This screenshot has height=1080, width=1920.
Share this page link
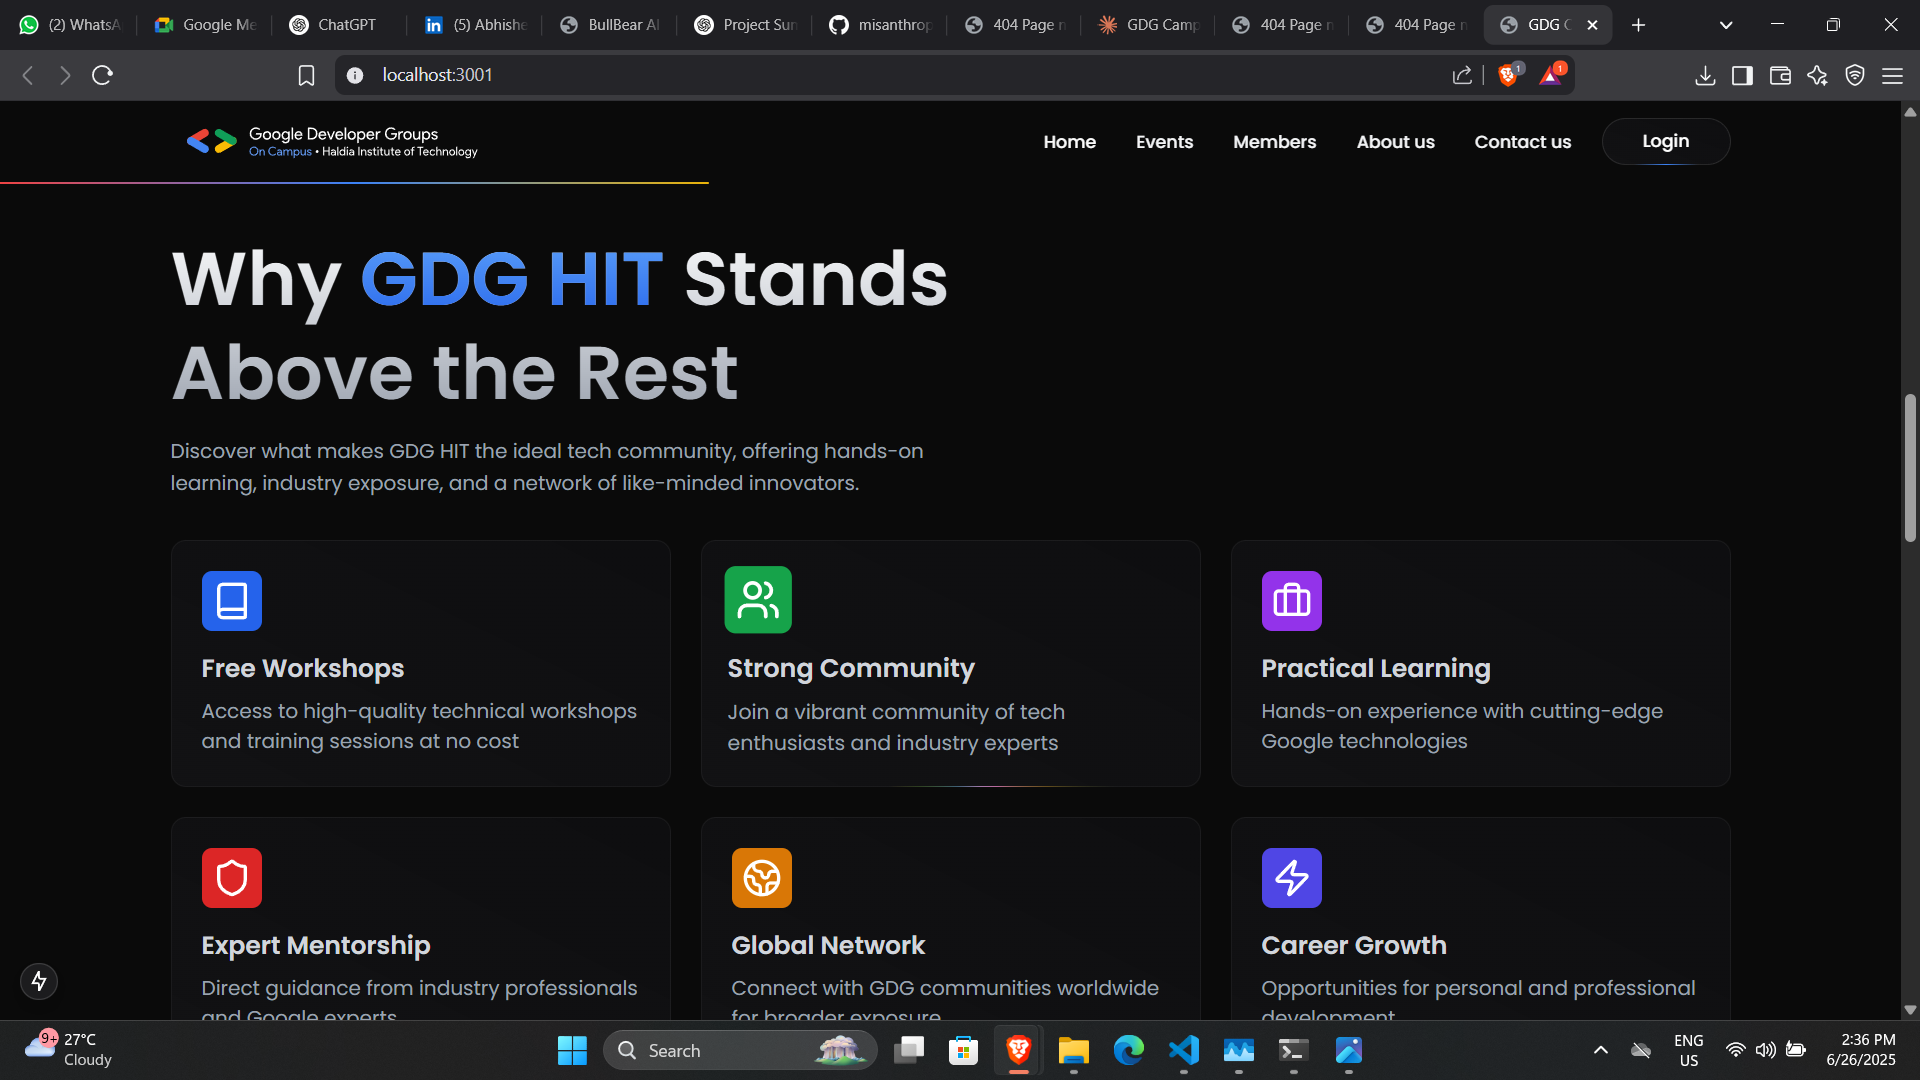pos(1462,75)
